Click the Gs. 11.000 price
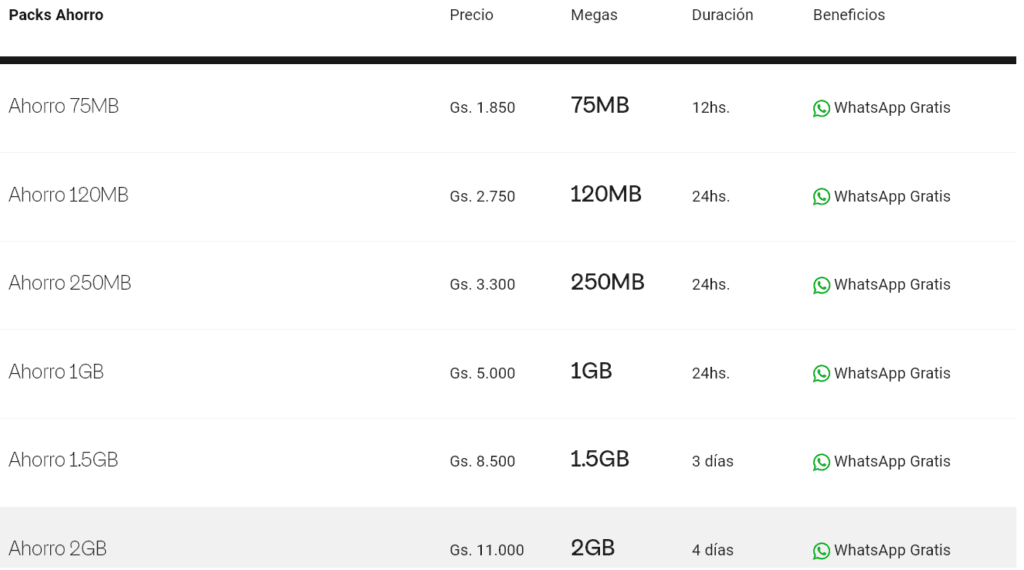This screenshot has width=1024, height=570. (487, 550)
